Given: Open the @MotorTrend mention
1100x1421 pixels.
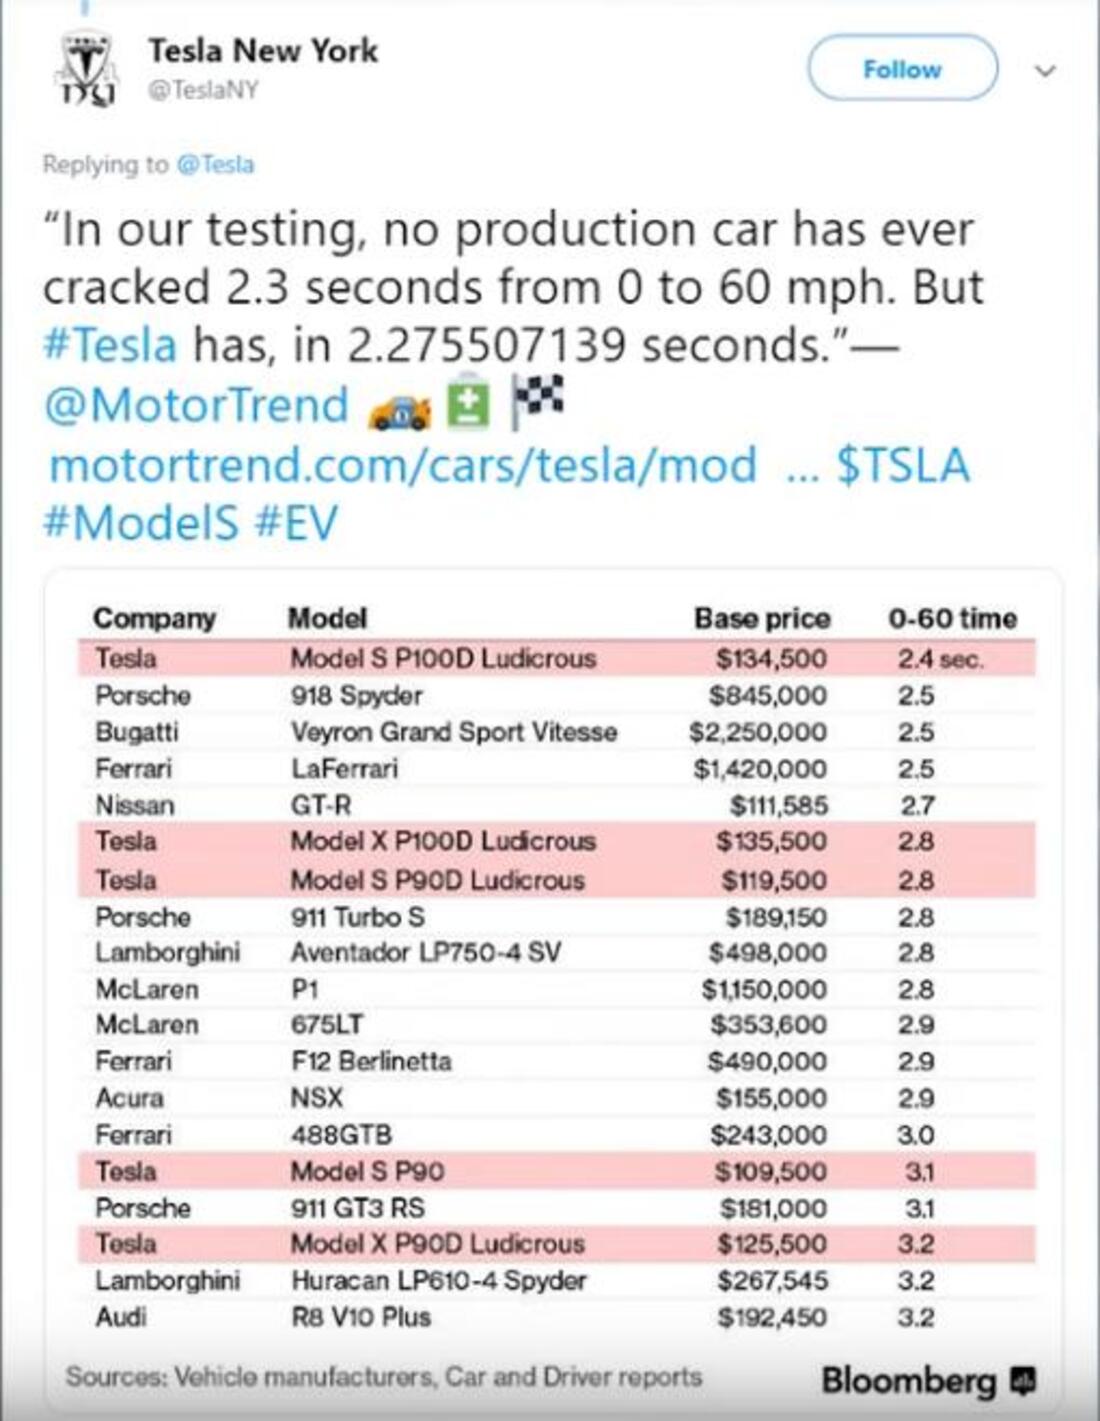Looking at the screenshot, I should [196, 405].
